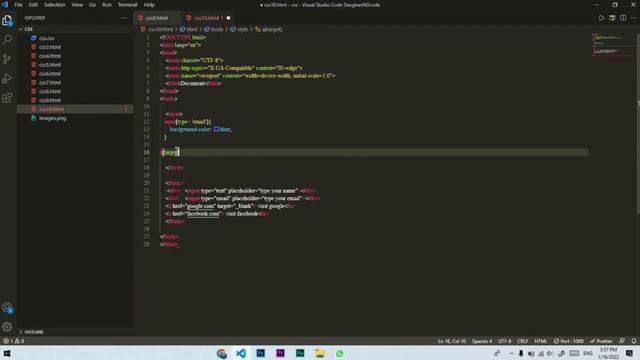Open the Run menu
This screenshot has height=360, width=640.
107,5
